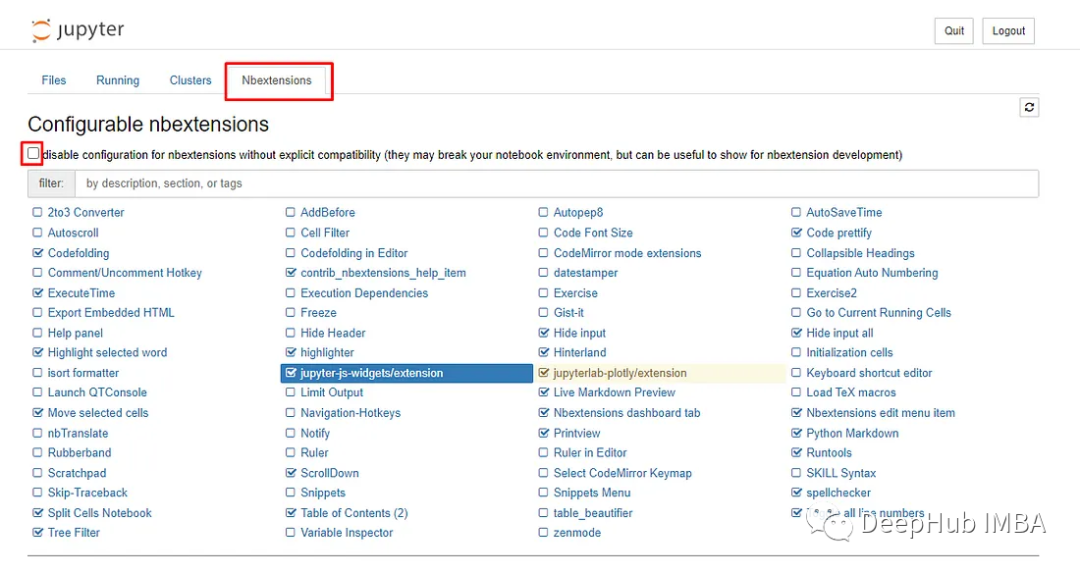The height and width of the screenshot is (573, 1080).
Task: Select the Live Markdown Preview link
Action: (614, 393)
